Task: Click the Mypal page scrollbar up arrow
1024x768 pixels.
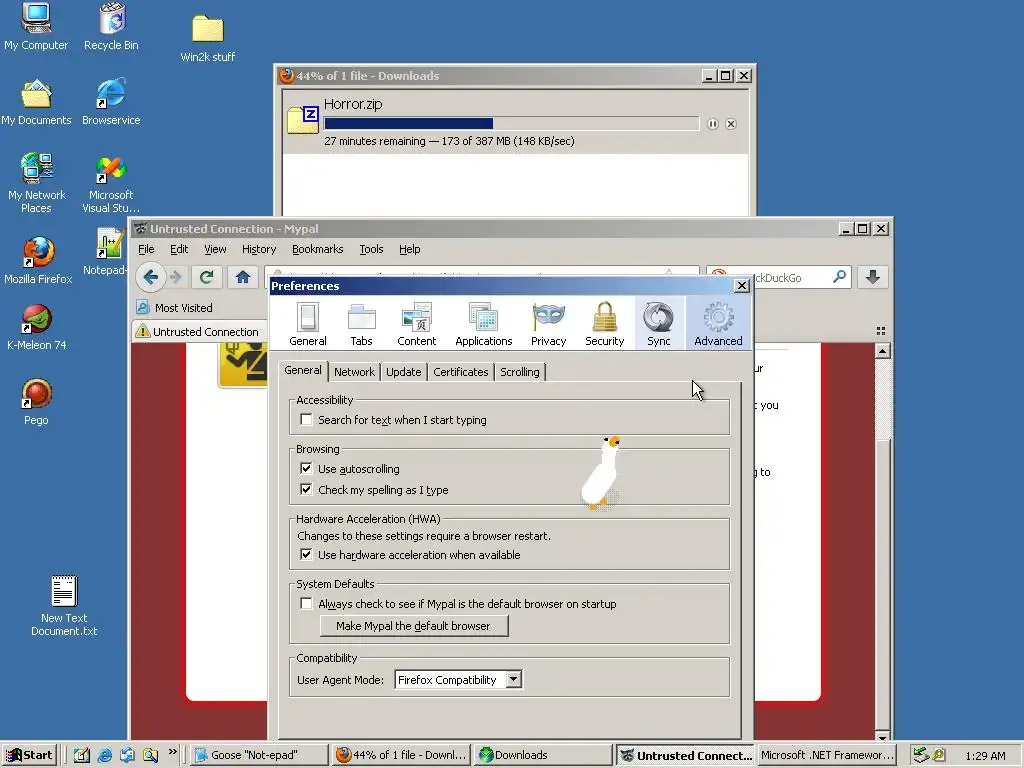Action: 882,351
